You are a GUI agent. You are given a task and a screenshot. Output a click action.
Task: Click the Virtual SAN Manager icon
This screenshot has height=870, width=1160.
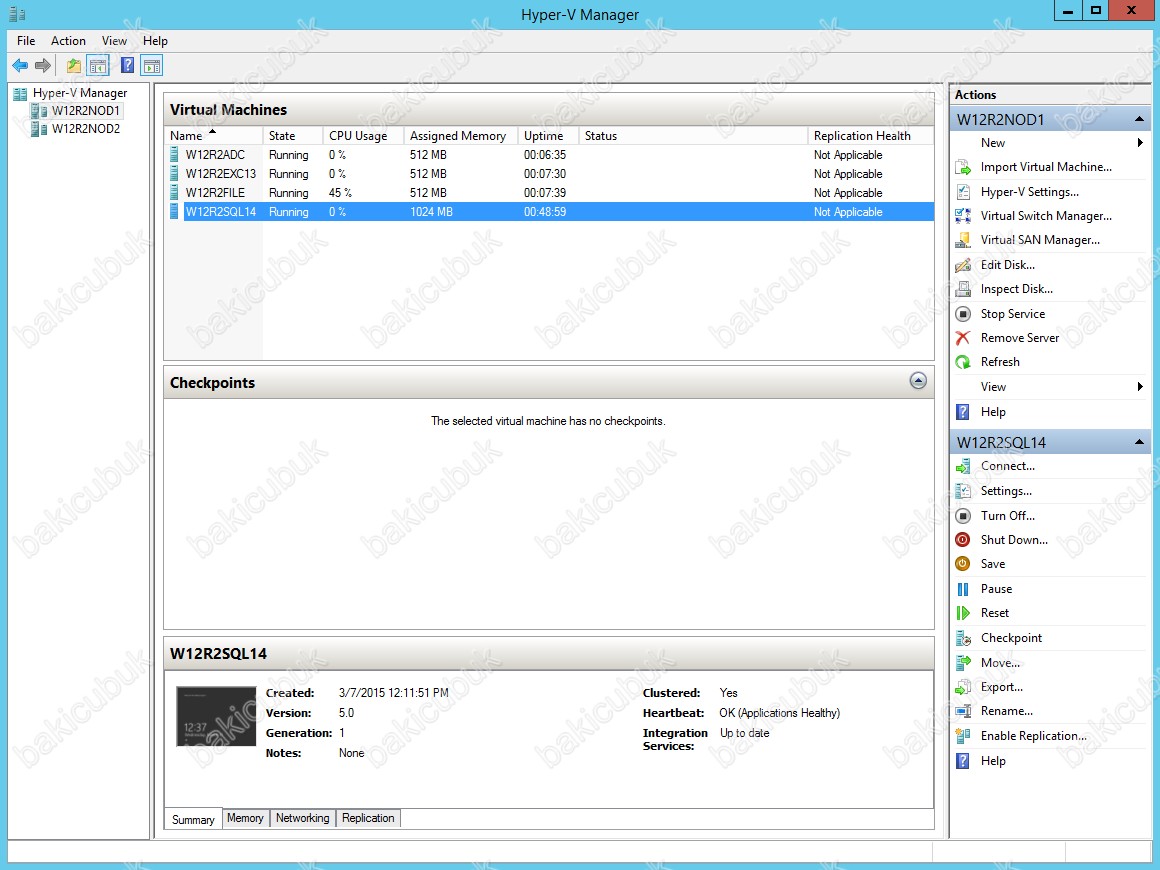click(x=962, y=240)
